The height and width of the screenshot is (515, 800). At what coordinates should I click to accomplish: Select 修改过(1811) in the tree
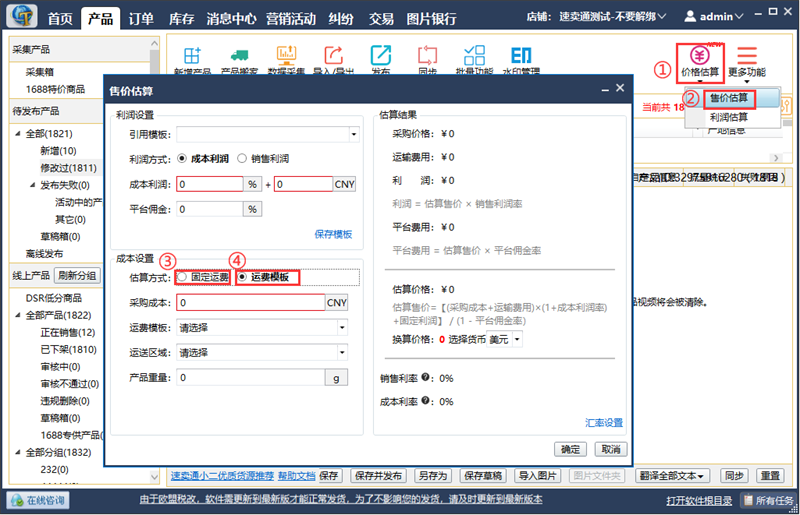pos(68,168)
